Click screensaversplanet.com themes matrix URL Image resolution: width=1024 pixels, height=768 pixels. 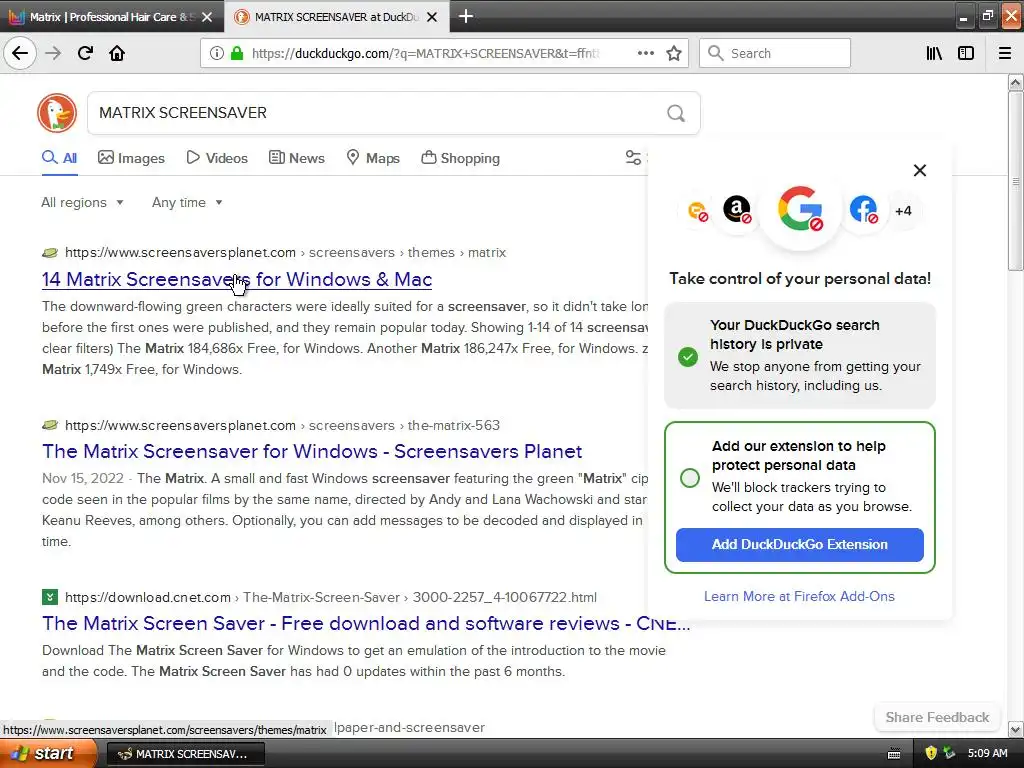pyautogui.click(x=285, y=252)
